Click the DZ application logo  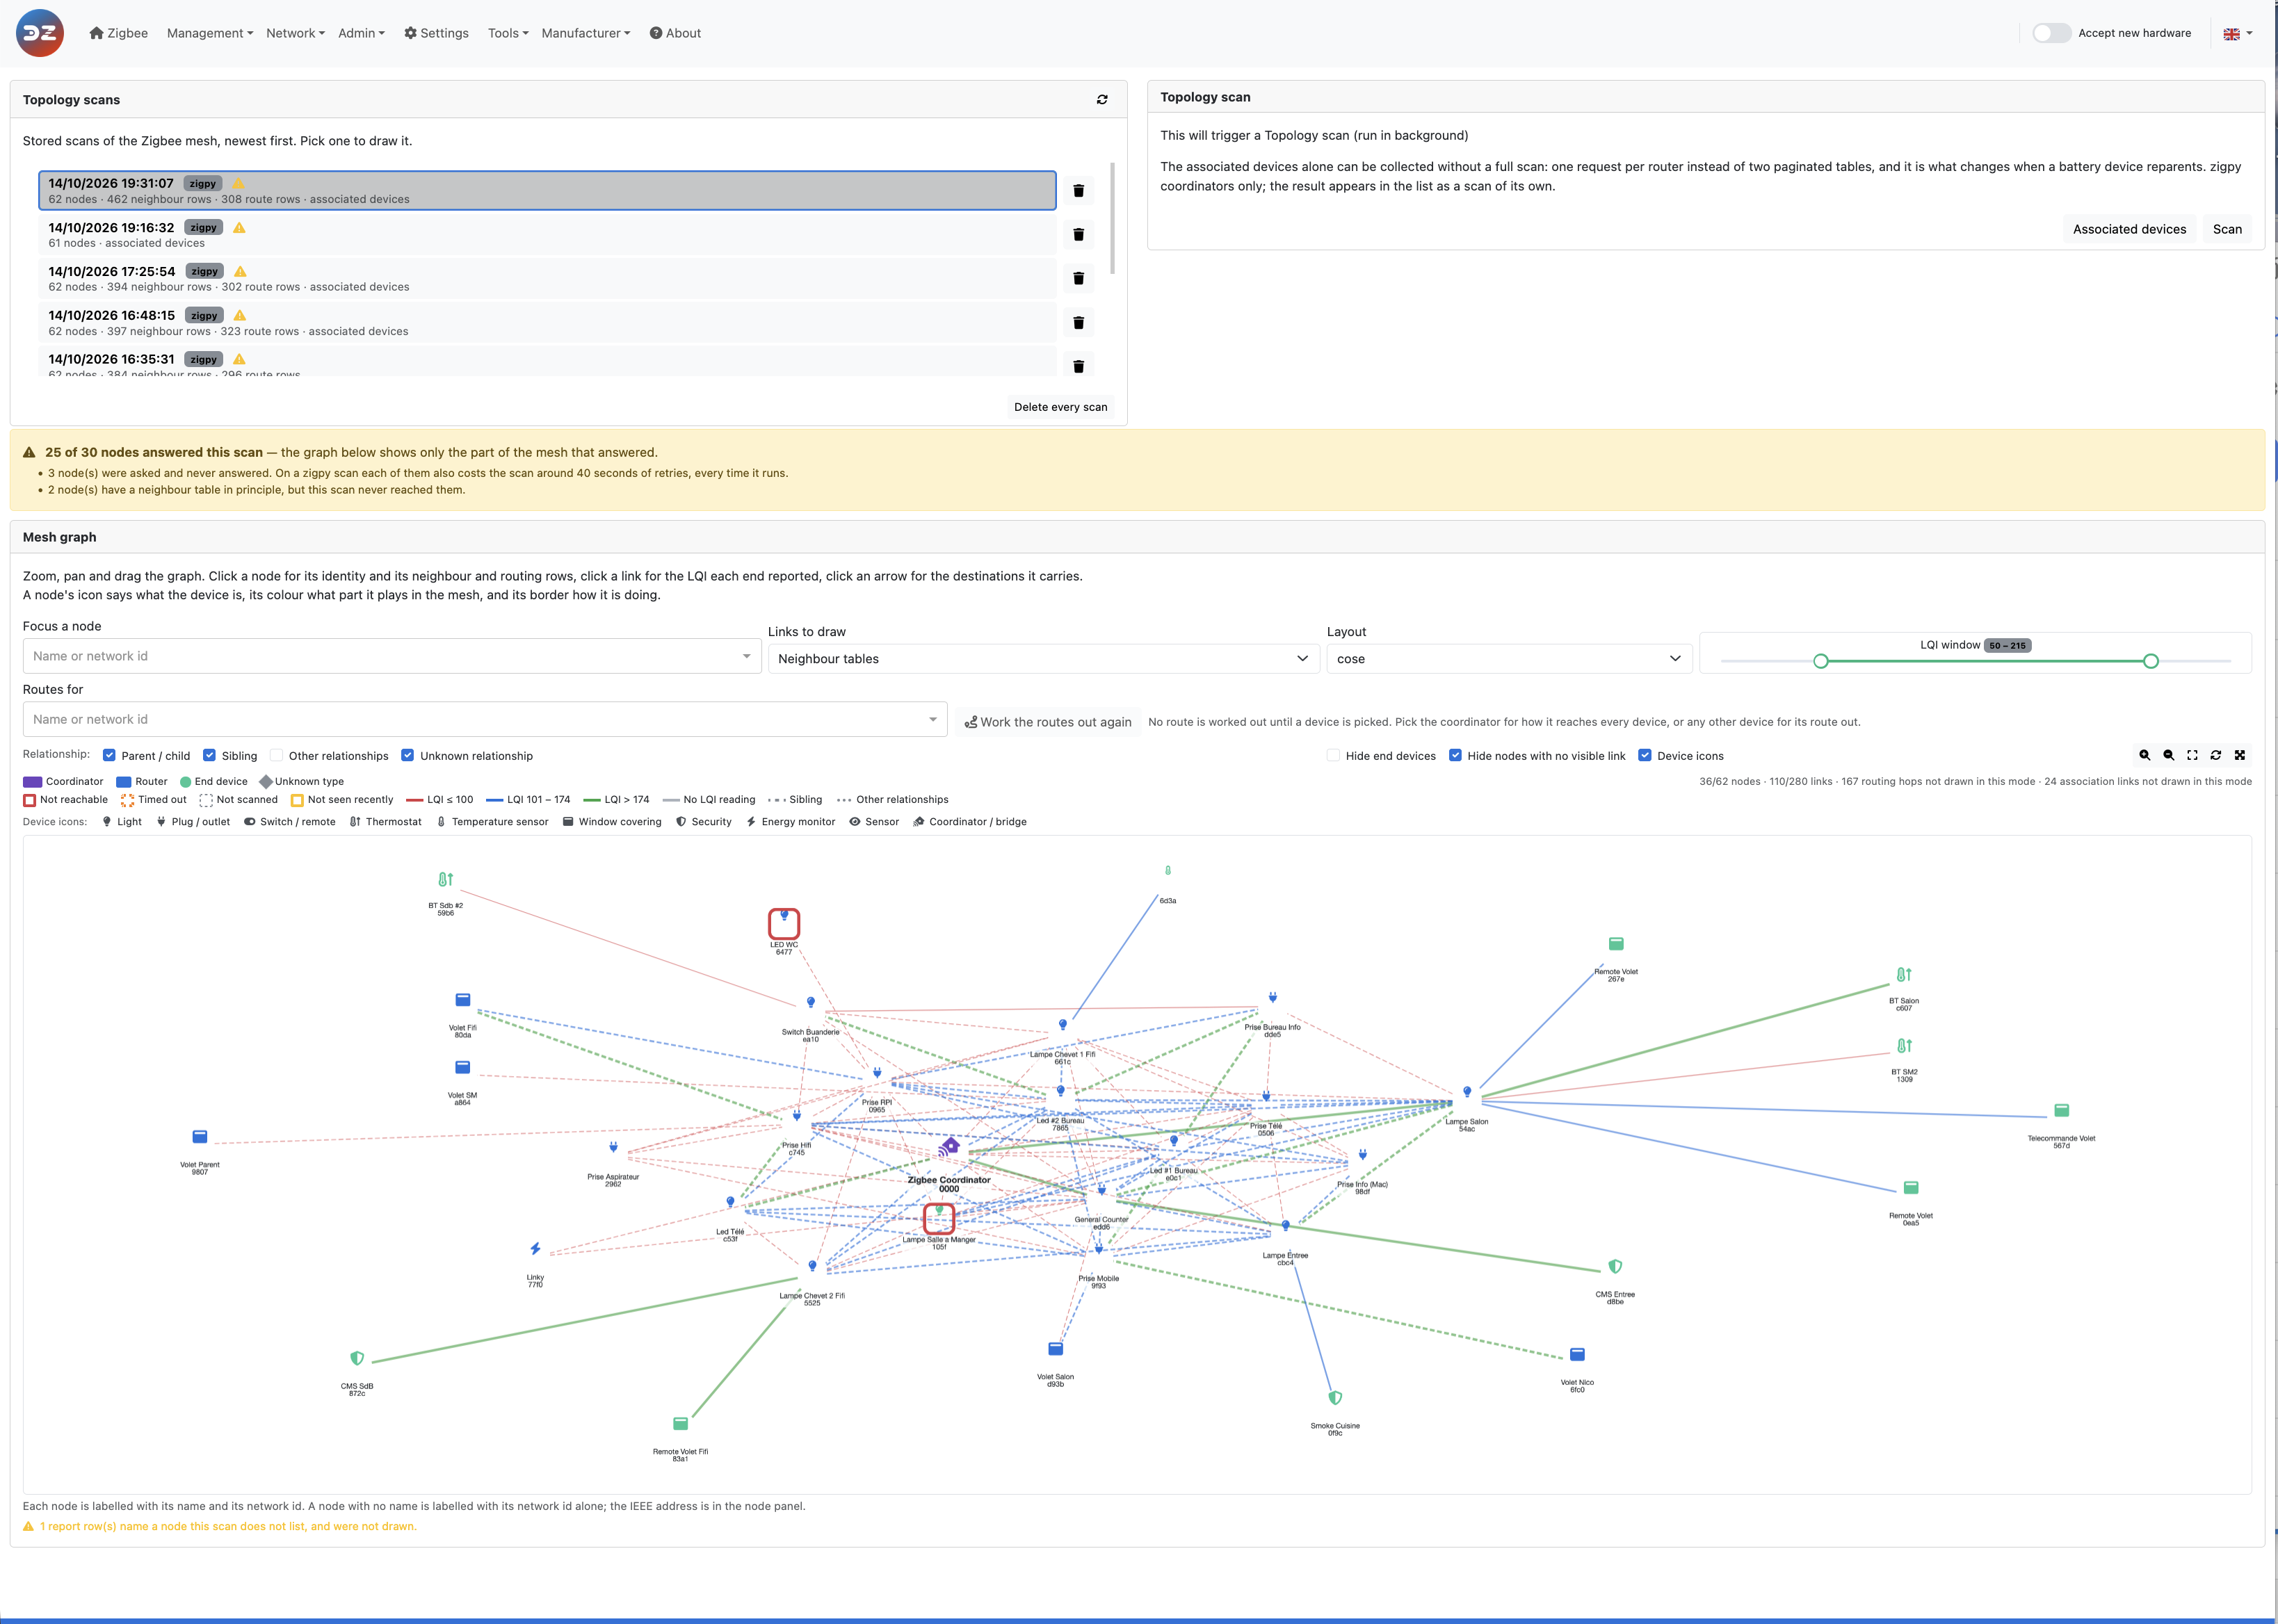click(40, 33)
